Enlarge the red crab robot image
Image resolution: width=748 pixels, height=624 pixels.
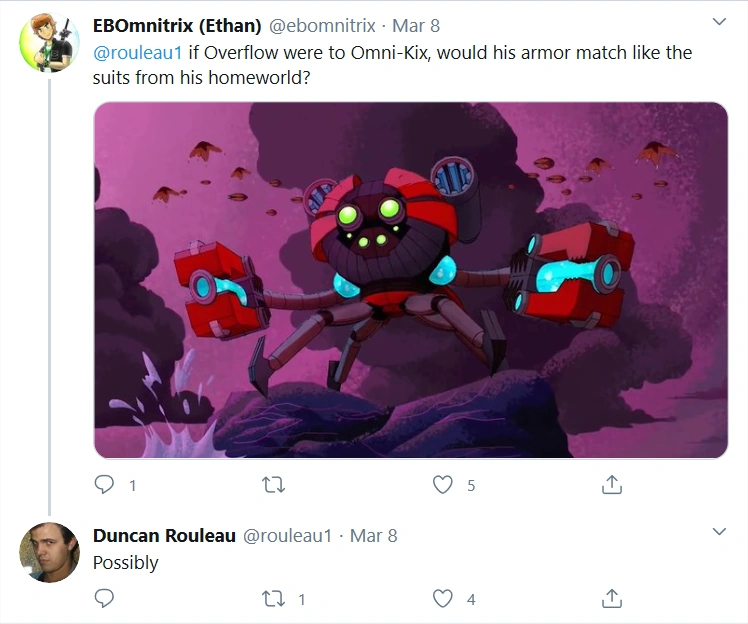pos(411,280)
